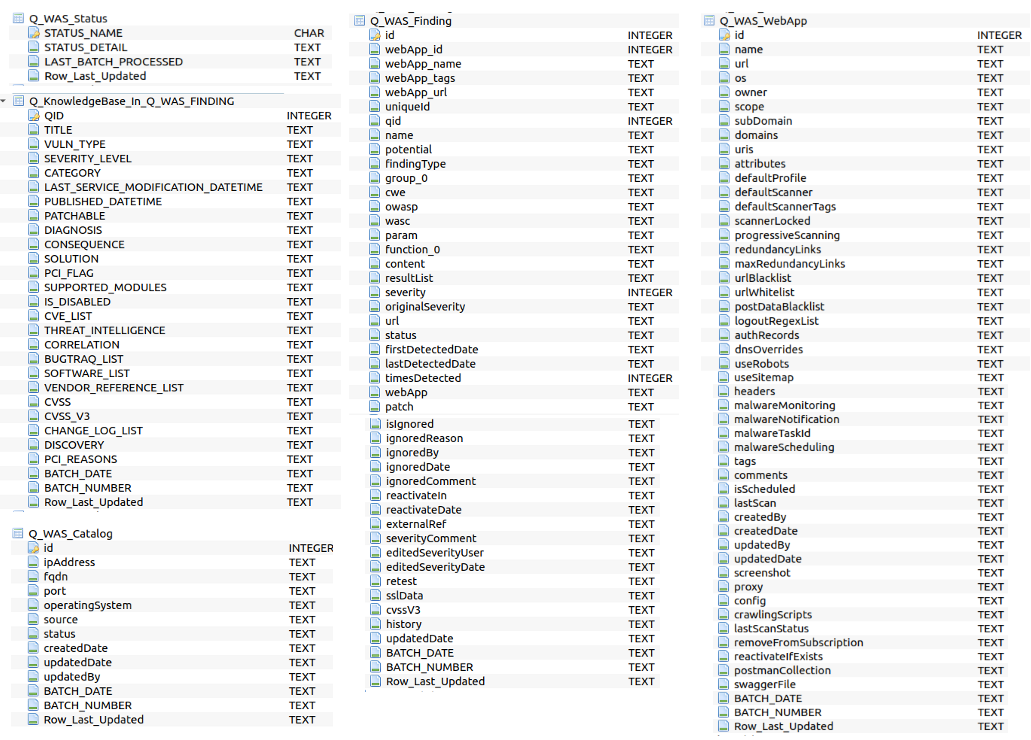Click the TEXT type of lastScanStatus
The image size is (1031, 740).
[x=990, y=629]
